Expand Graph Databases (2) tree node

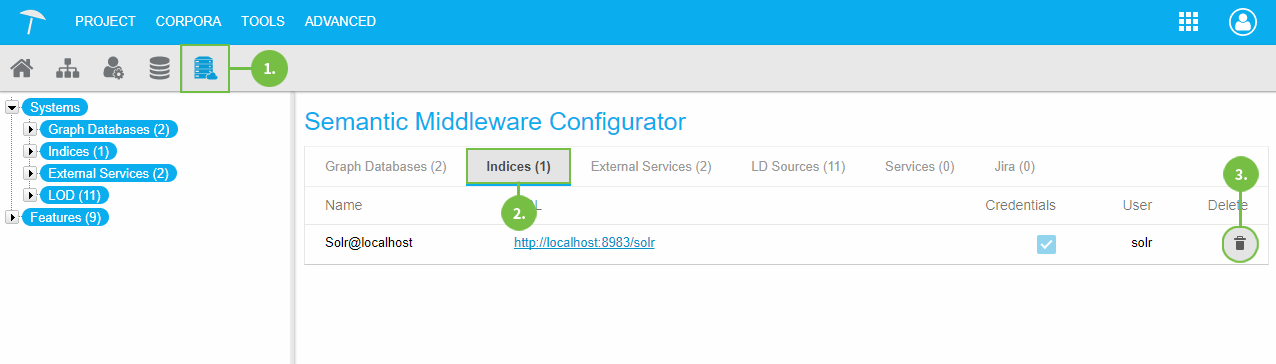[30, 129]
